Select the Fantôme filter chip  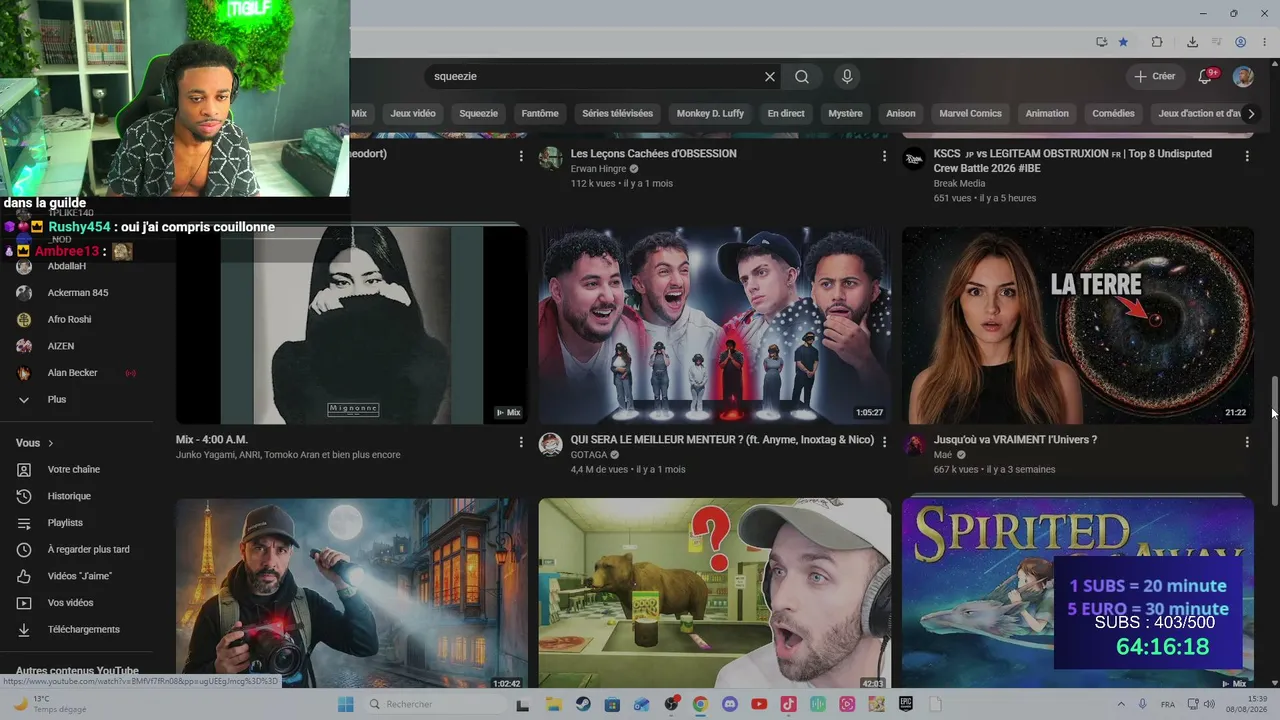540,114
